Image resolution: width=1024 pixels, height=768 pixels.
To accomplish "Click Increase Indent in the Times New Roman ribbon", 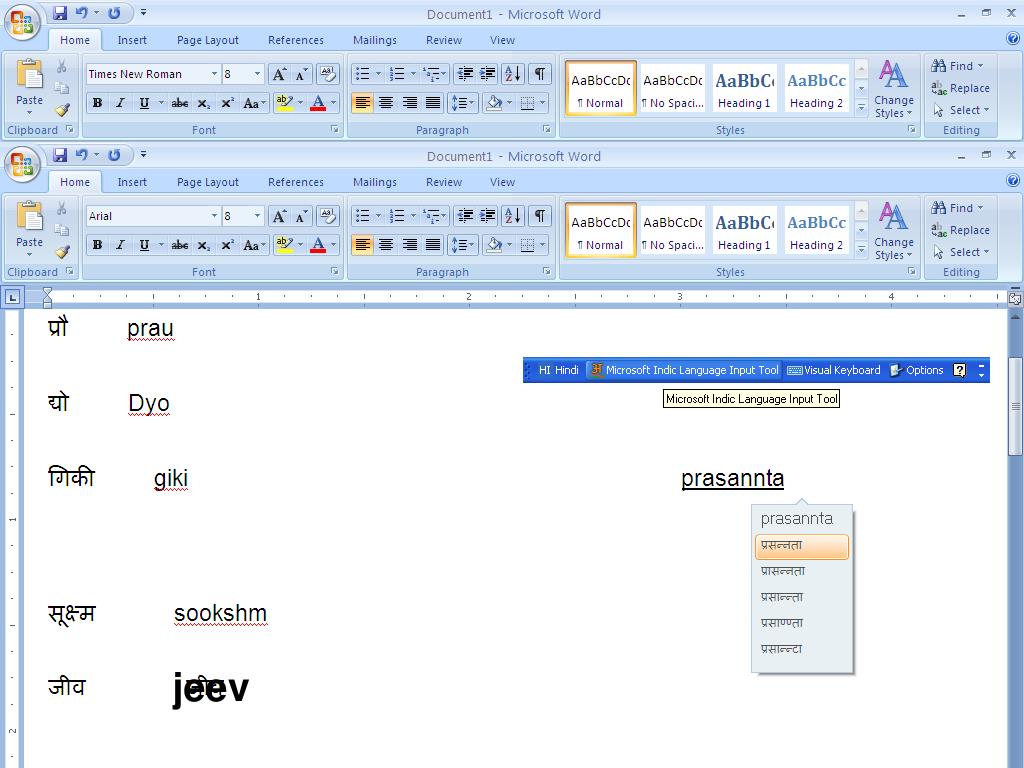I will 487,74.
